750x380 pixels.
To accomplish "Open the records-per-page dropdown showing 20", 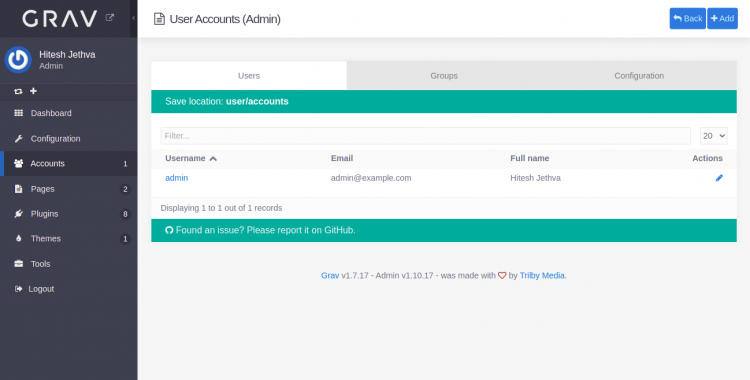I will [x=714, y=136].
